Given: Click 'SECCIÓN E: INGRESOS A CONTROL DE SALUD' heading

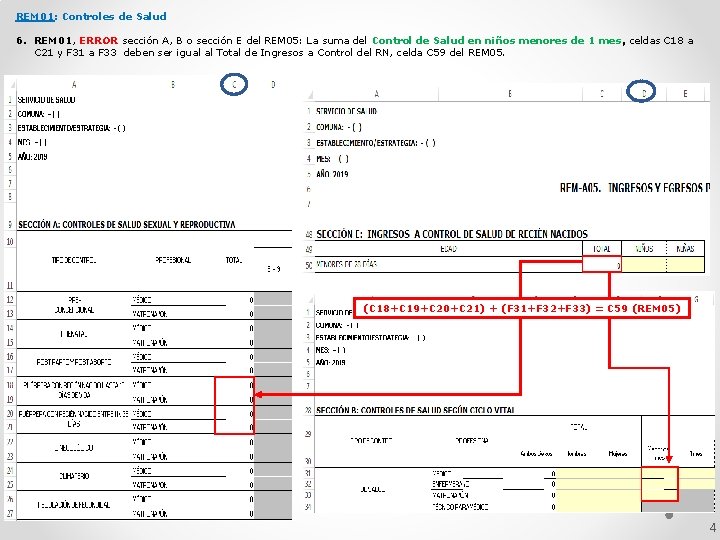Looking at the screenshot, I should click(x=452, y=234).
